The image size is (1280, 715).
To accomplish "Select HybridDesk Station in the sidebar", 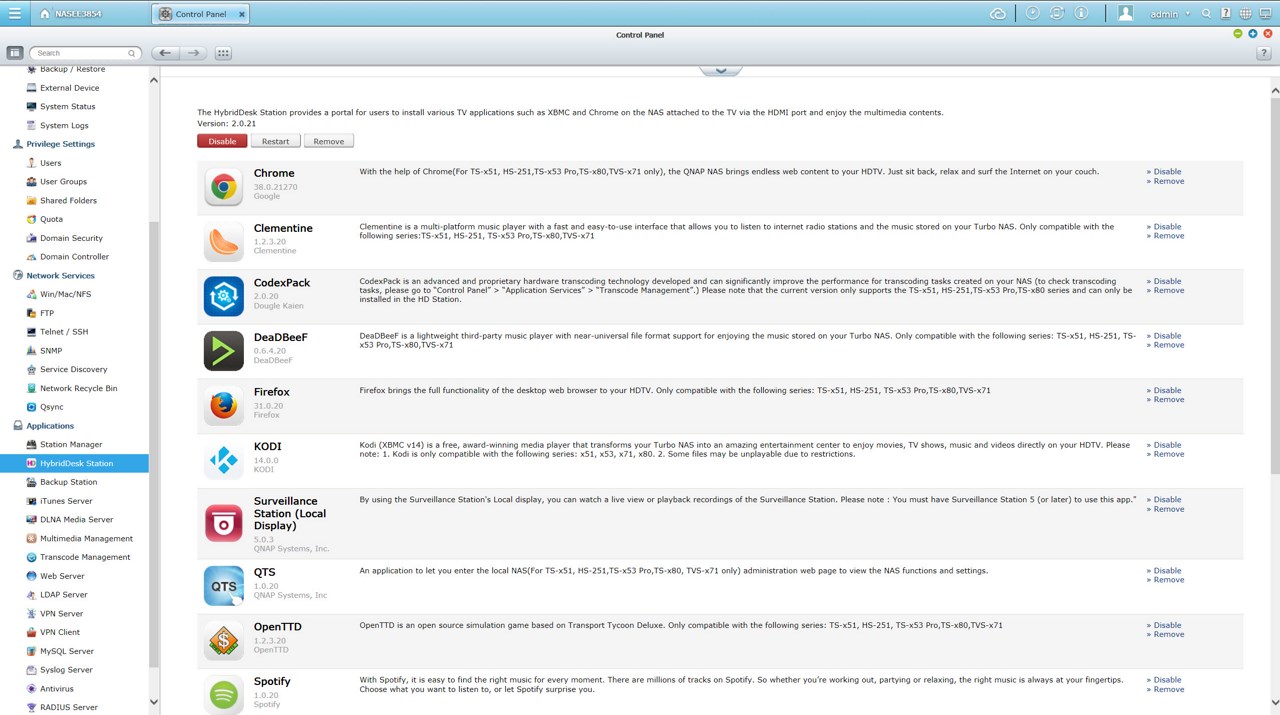I will [x=74, y=463].
